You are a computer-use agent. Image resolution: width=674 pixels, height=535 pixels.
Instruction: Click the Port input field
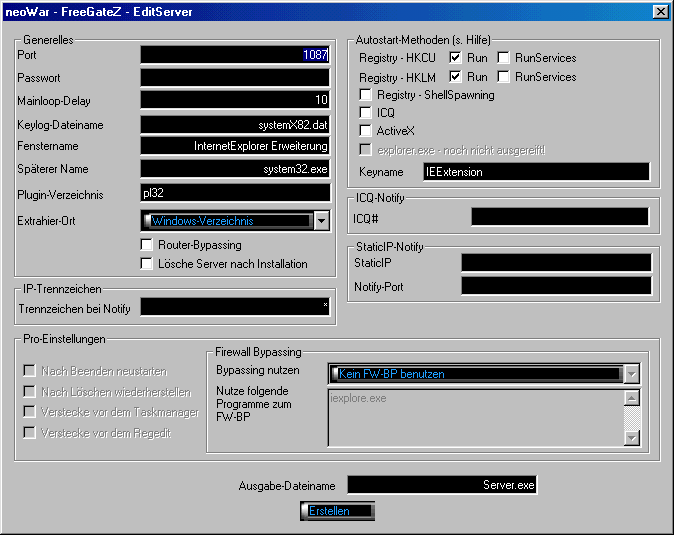click(235, 55)
